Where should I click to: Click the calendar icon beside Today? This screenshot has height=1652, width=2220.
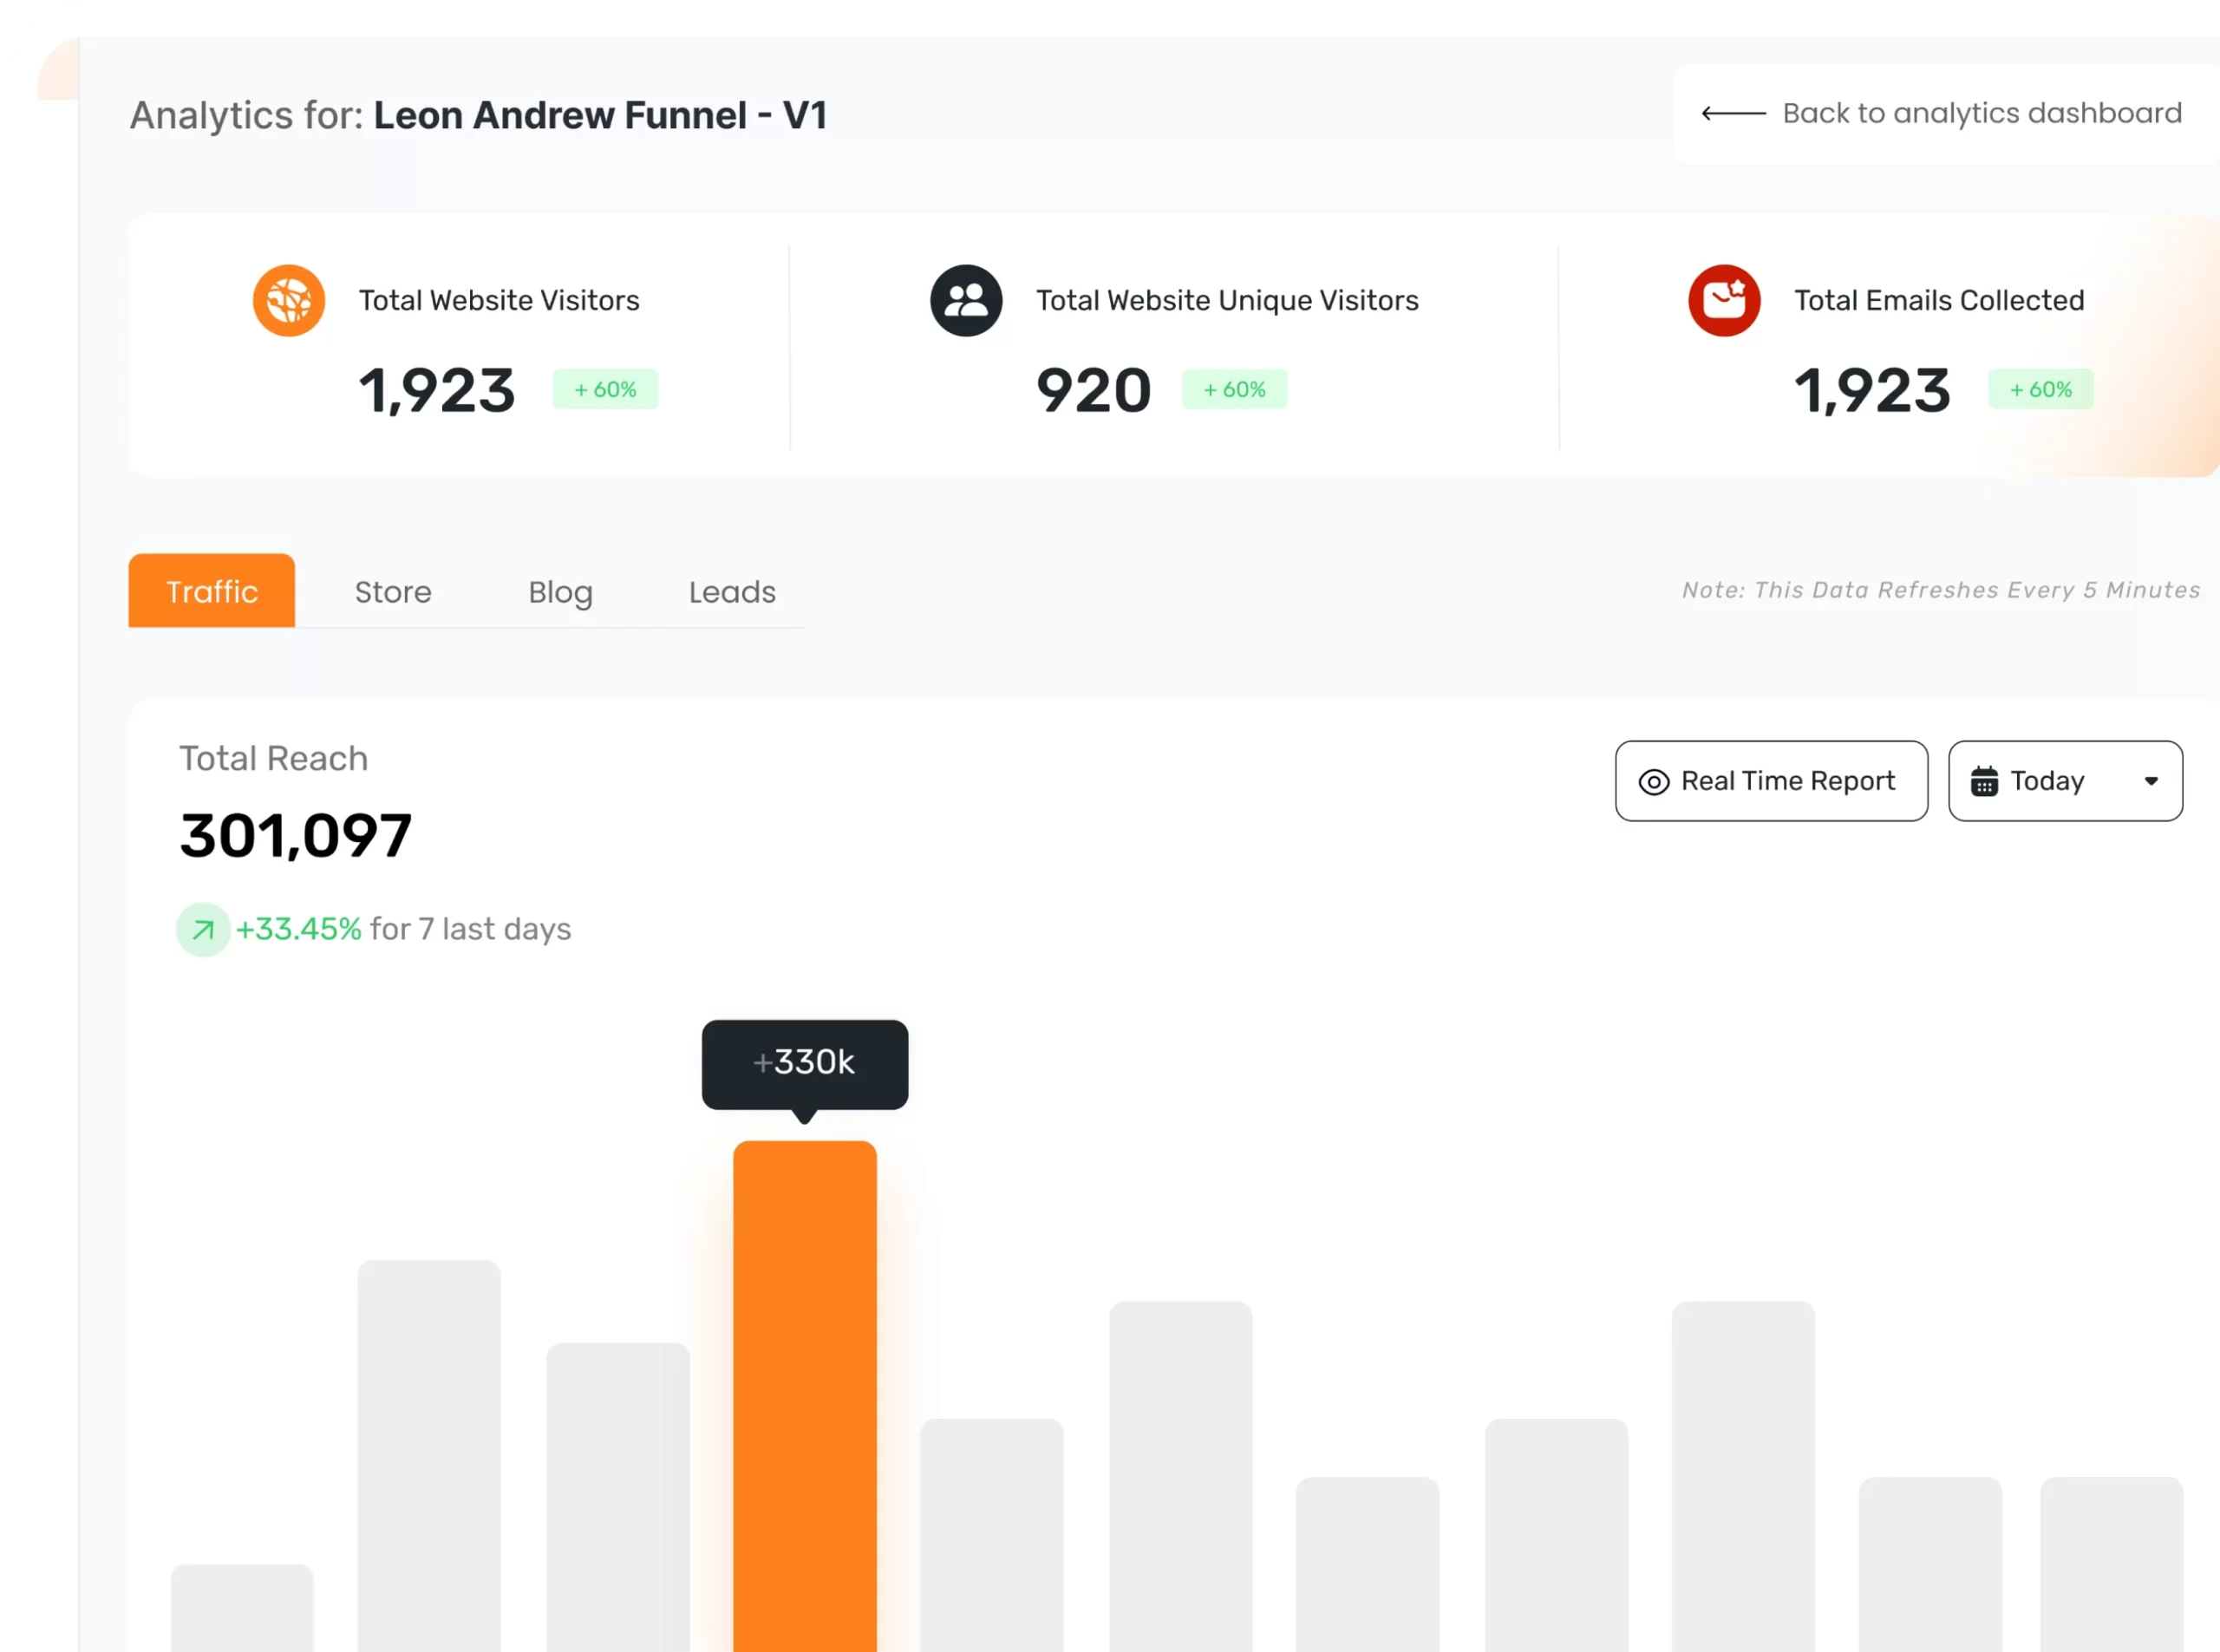coord(1984,781)
